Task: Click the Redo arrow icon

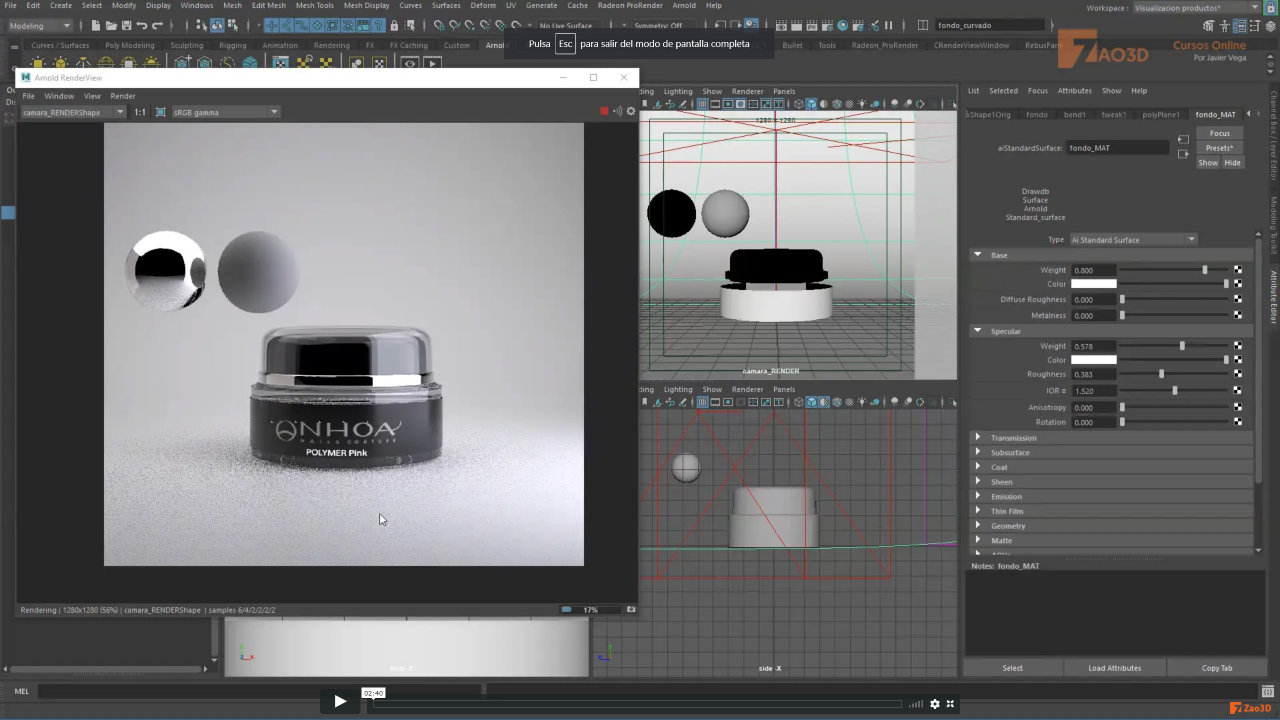Action: tap(158, 25)
